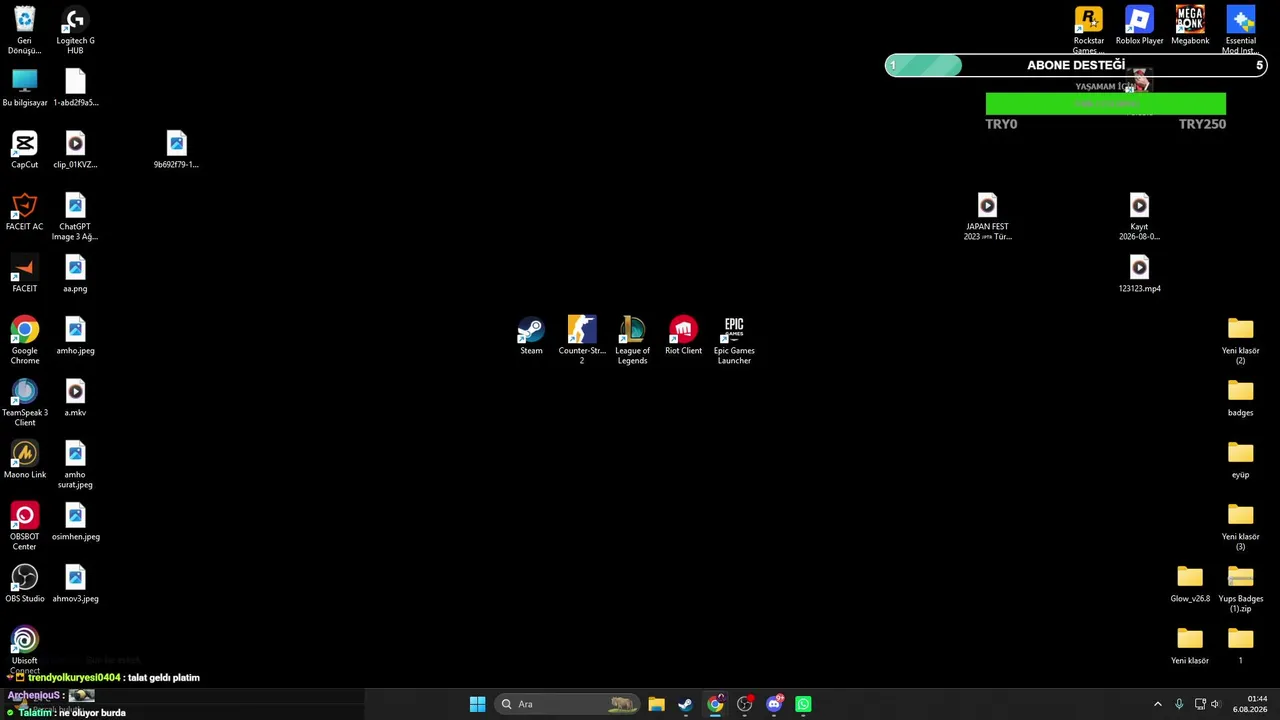Select the OBSBOT Center shortcut
Image resolution: width=1280 pixels, height=720 pixels.
pos(25,527)
